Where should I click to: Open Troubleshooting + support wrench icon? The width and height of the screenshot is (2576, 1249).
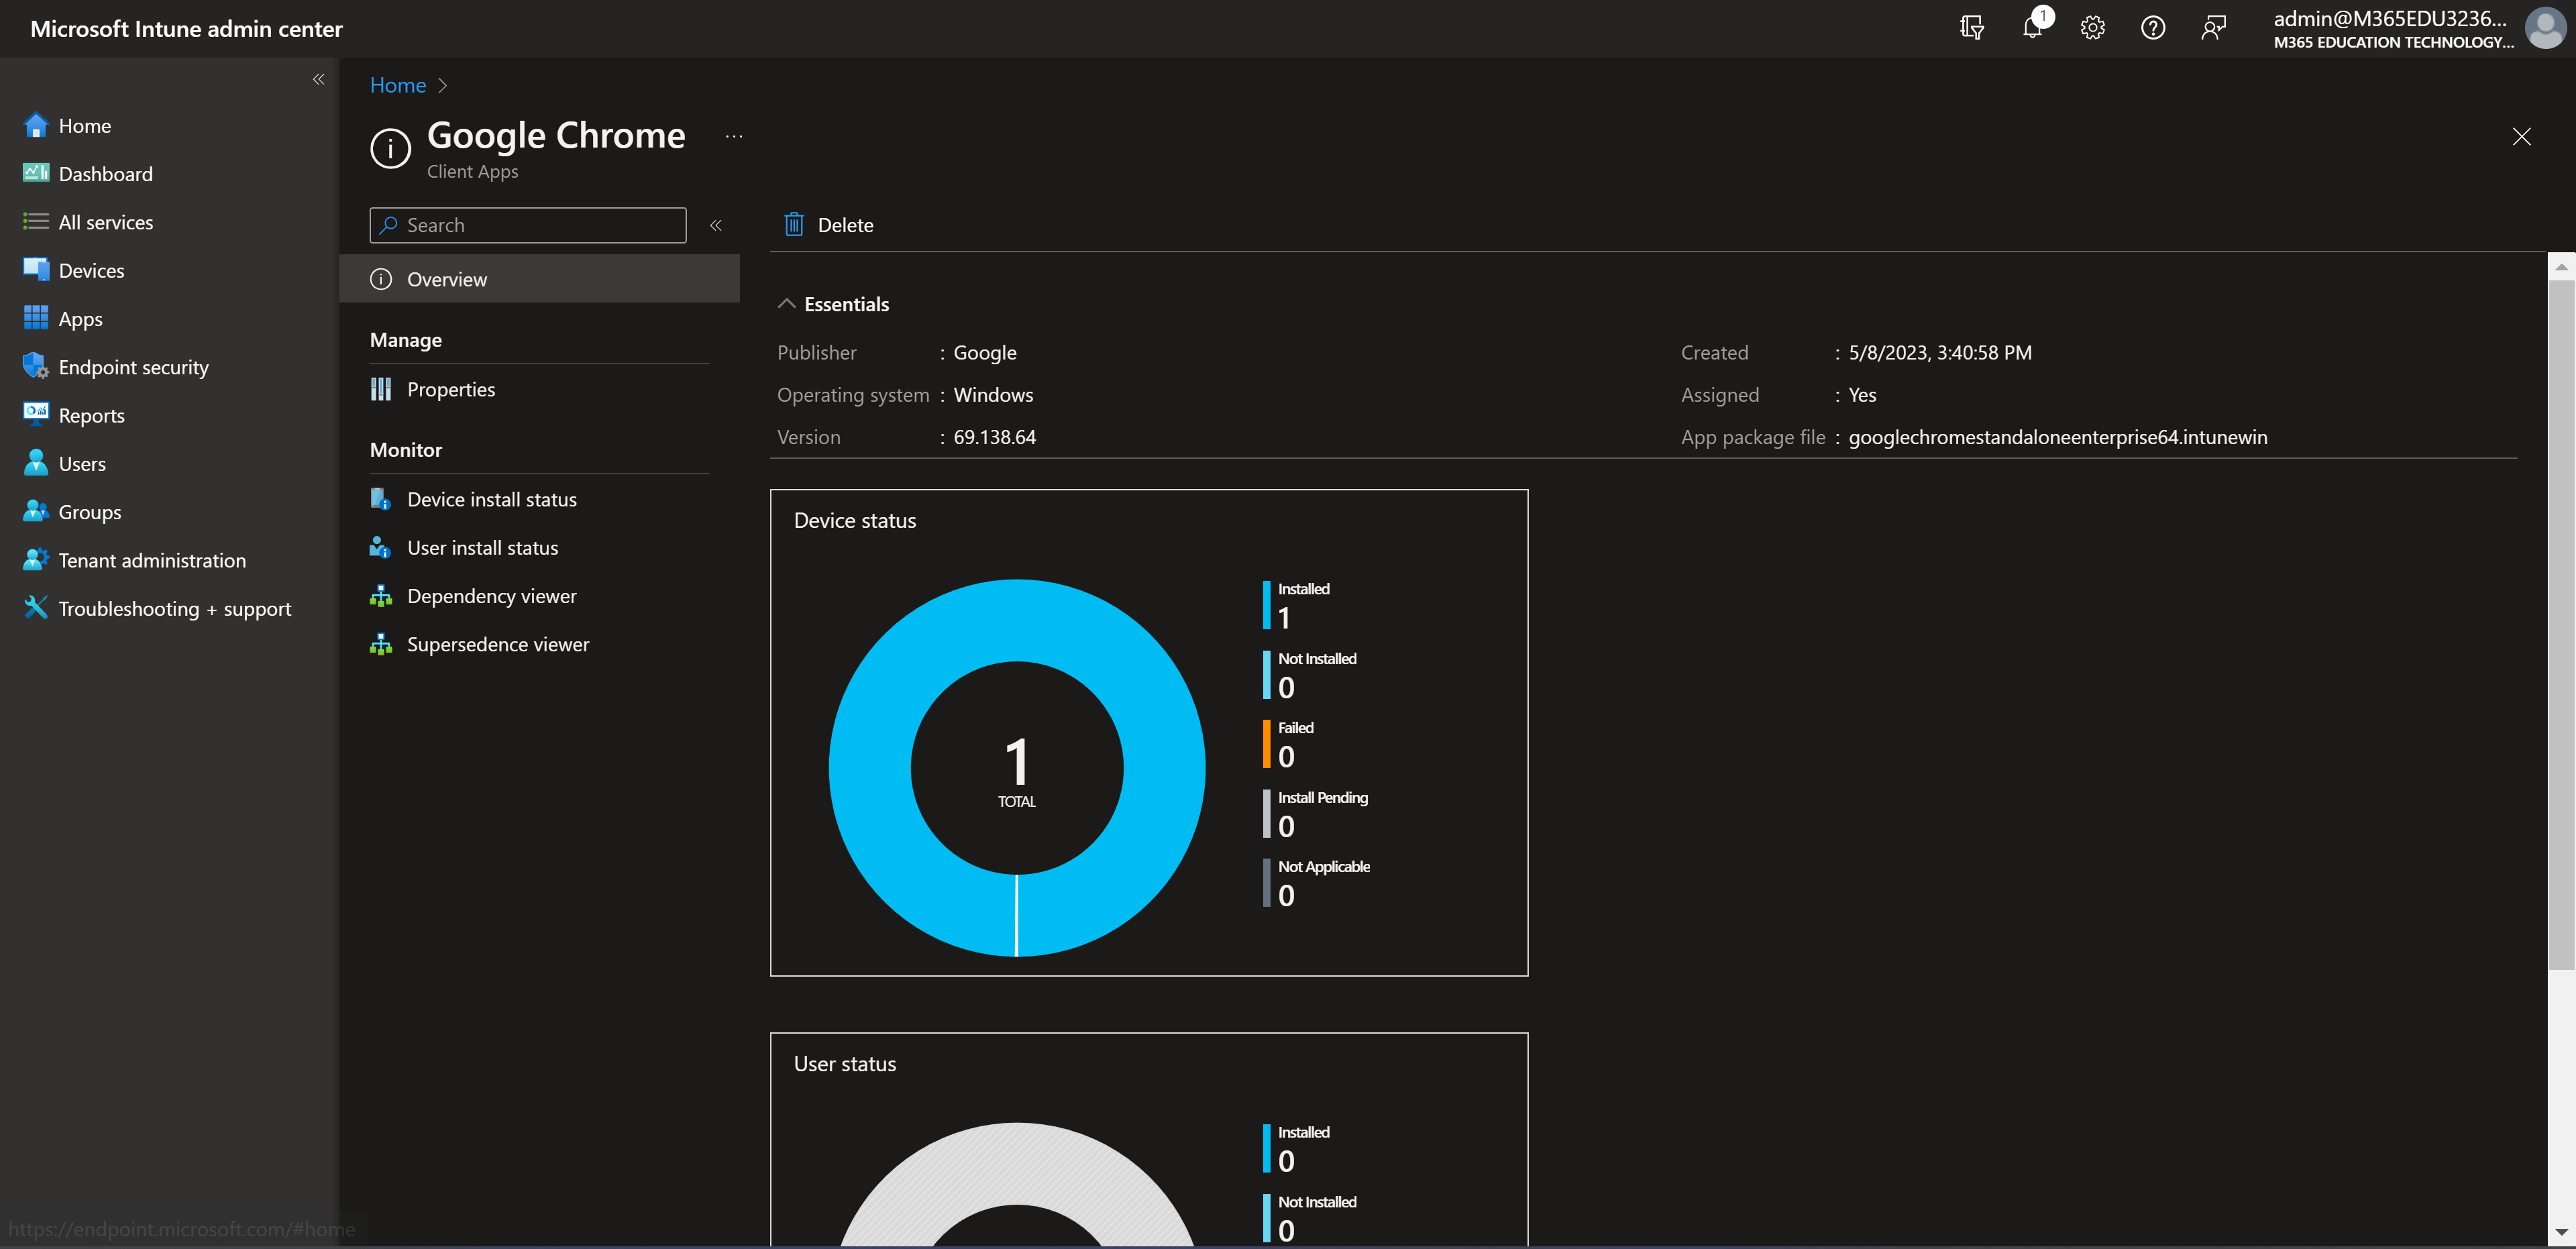pos(36,607)
